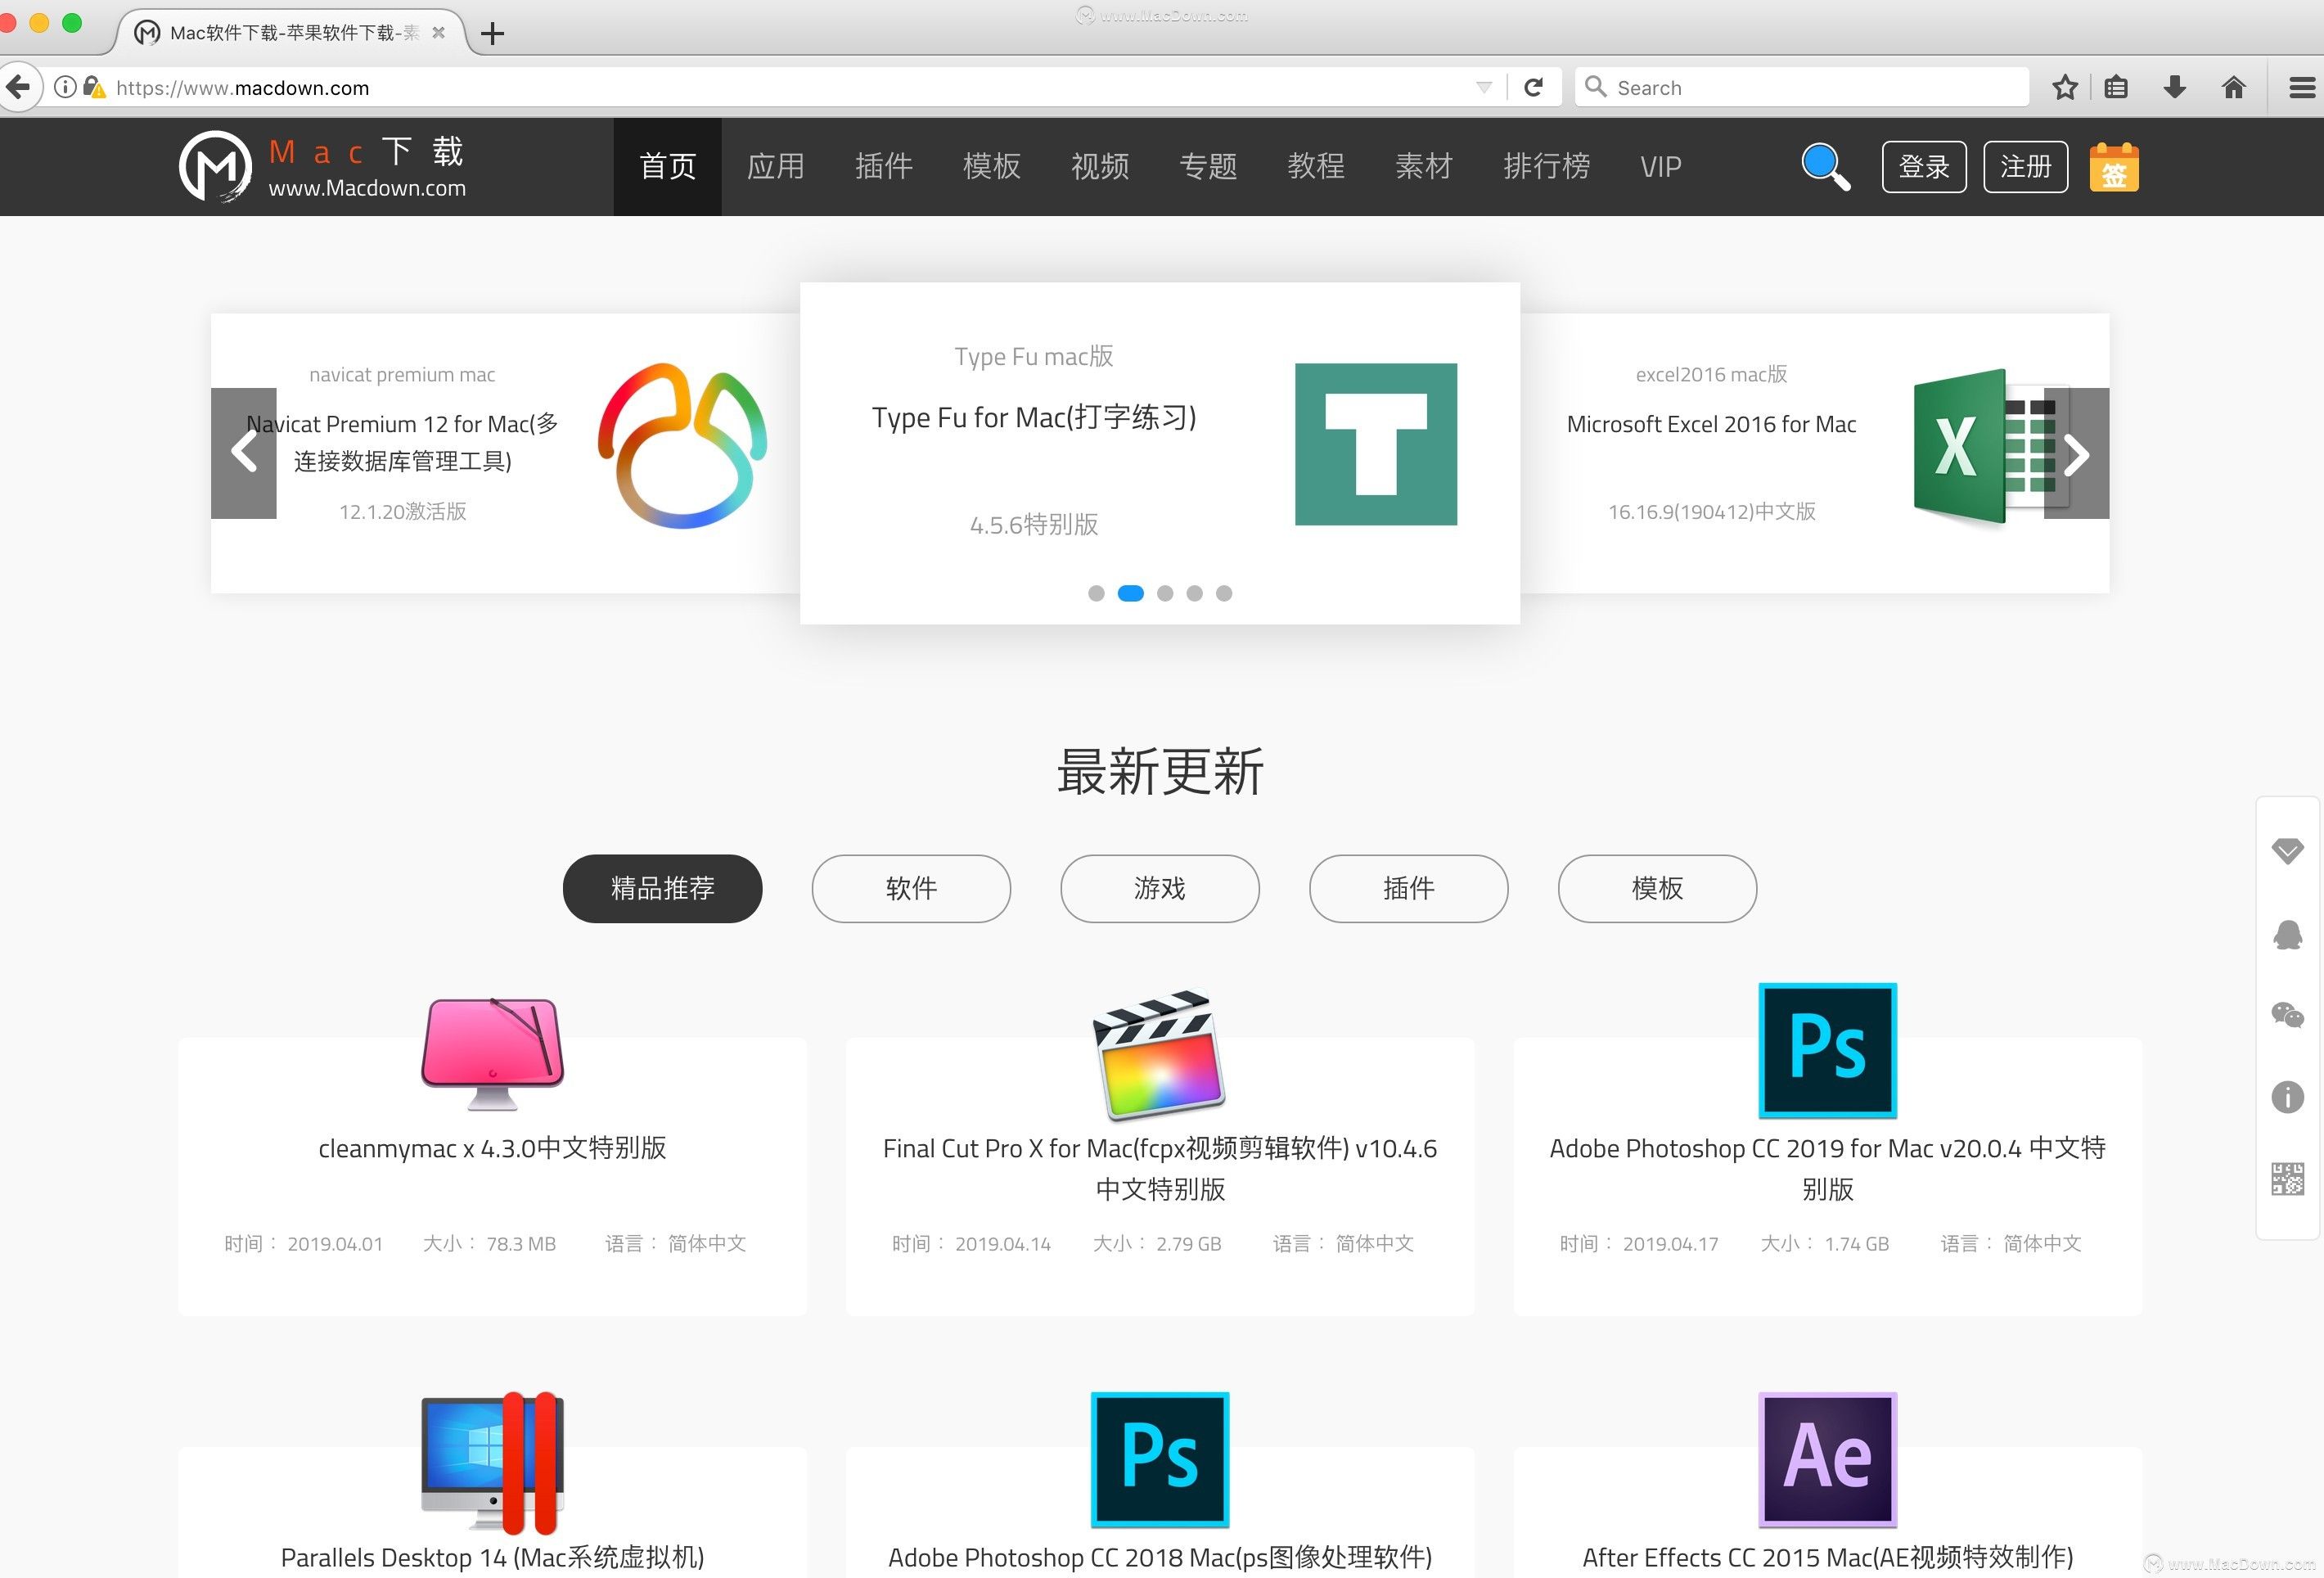The height and width of the screenshot is (1578, 2324).
Task: Open Microsoft Excel 2016 for Mac title
Action: [1711, 424]
